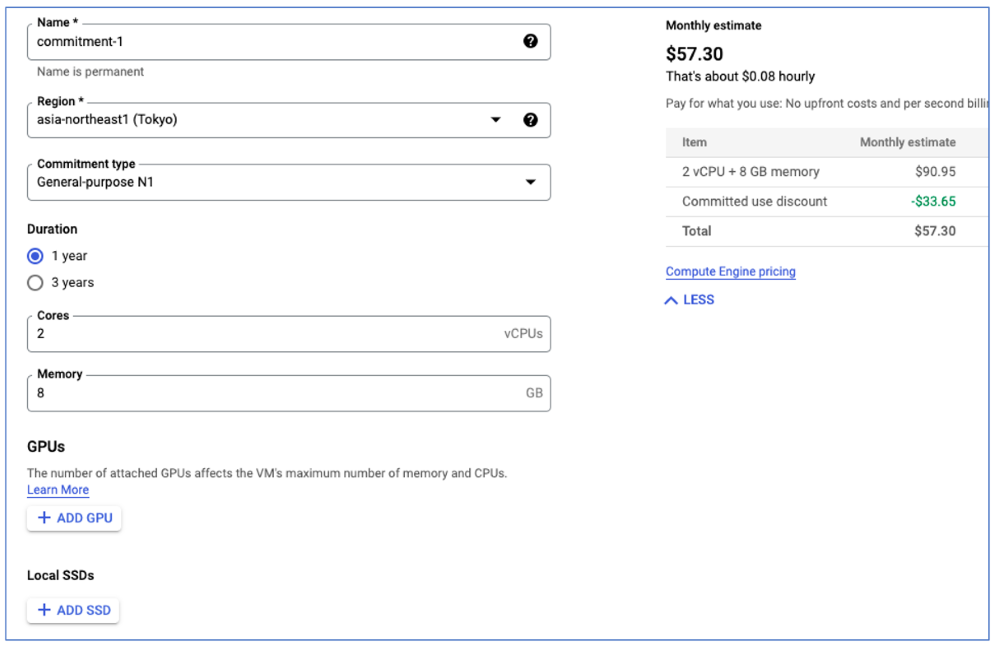Focus the Memory input field

260,393
